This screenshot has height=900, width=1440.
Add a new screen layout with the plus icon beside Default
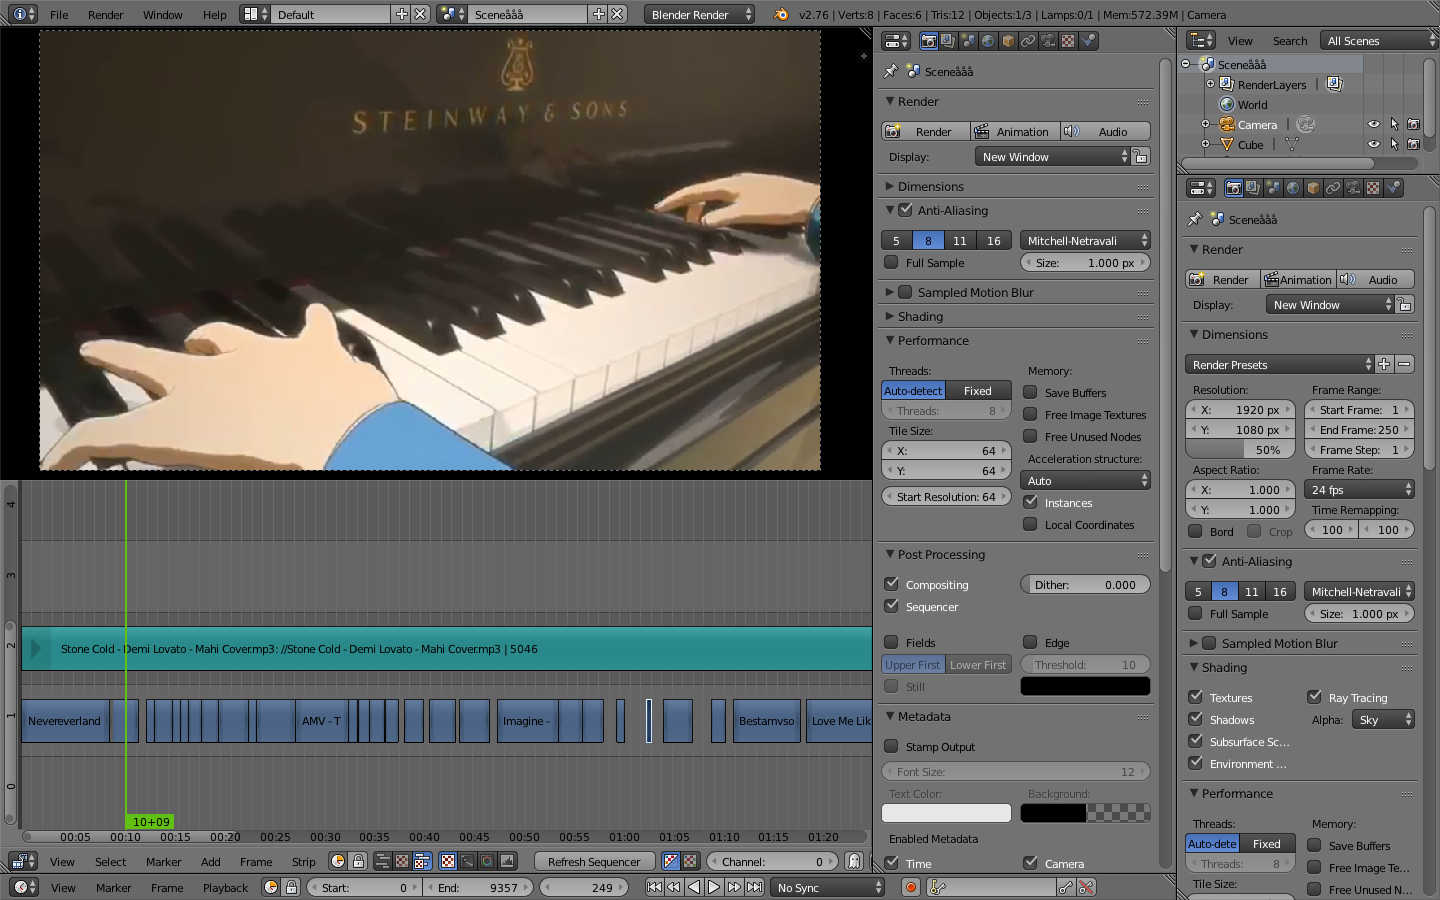click(401, 14)
